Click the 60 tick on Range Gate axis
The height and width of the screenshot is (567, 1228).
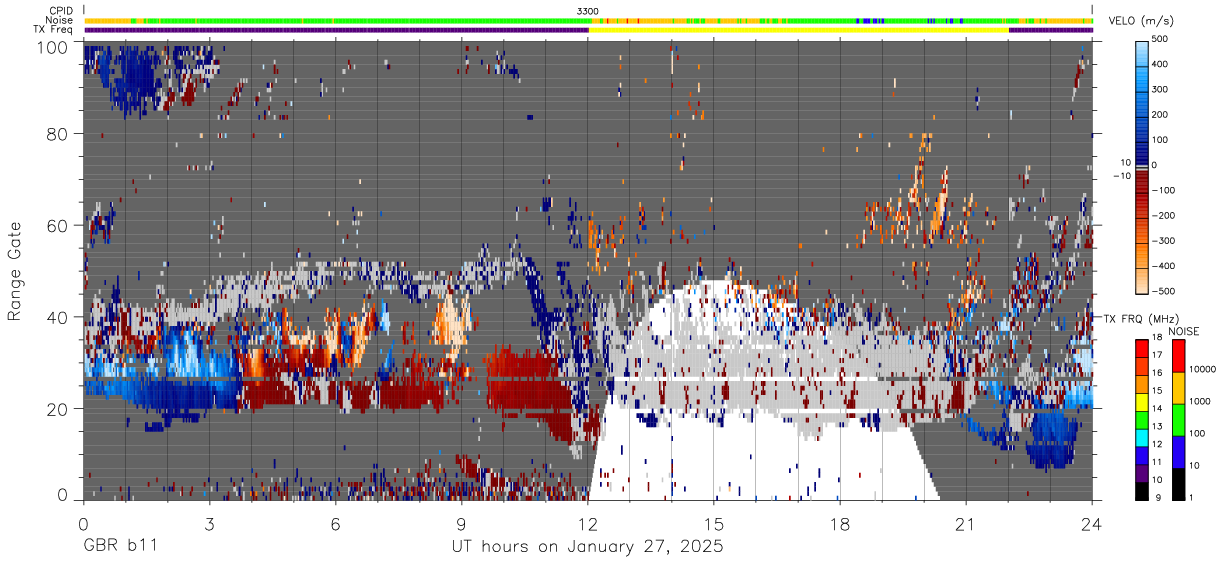point(58,226)
